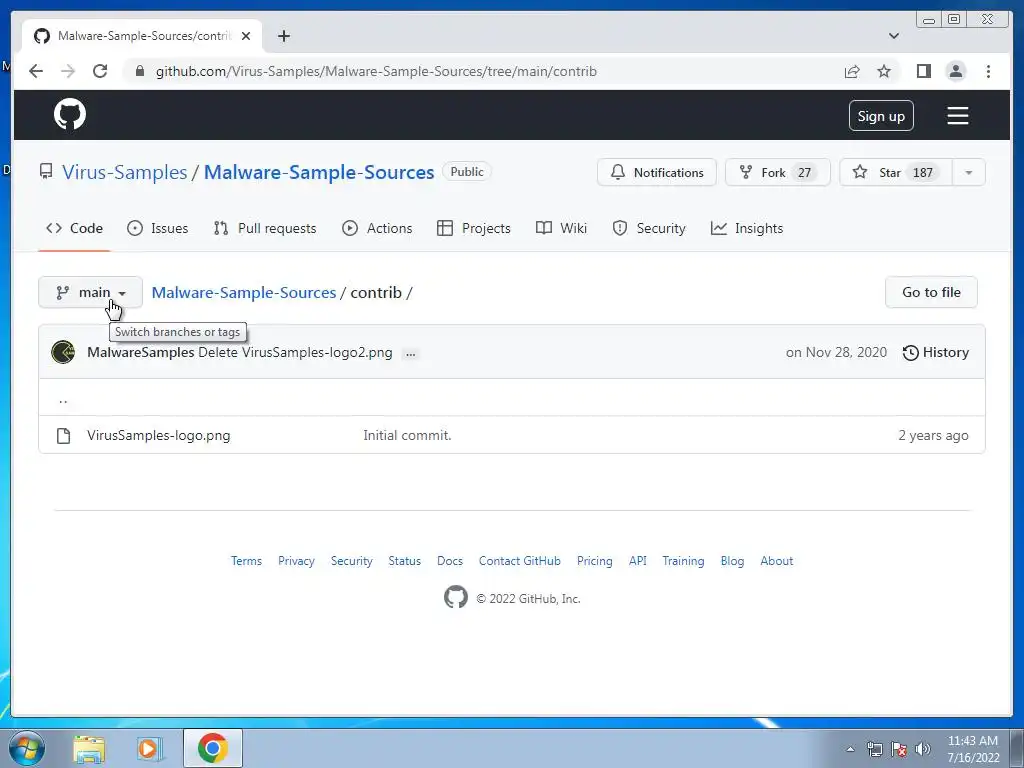Viewport: 1024px width, 768px height.
Task: Open the Issues tab
Action: 157,228
